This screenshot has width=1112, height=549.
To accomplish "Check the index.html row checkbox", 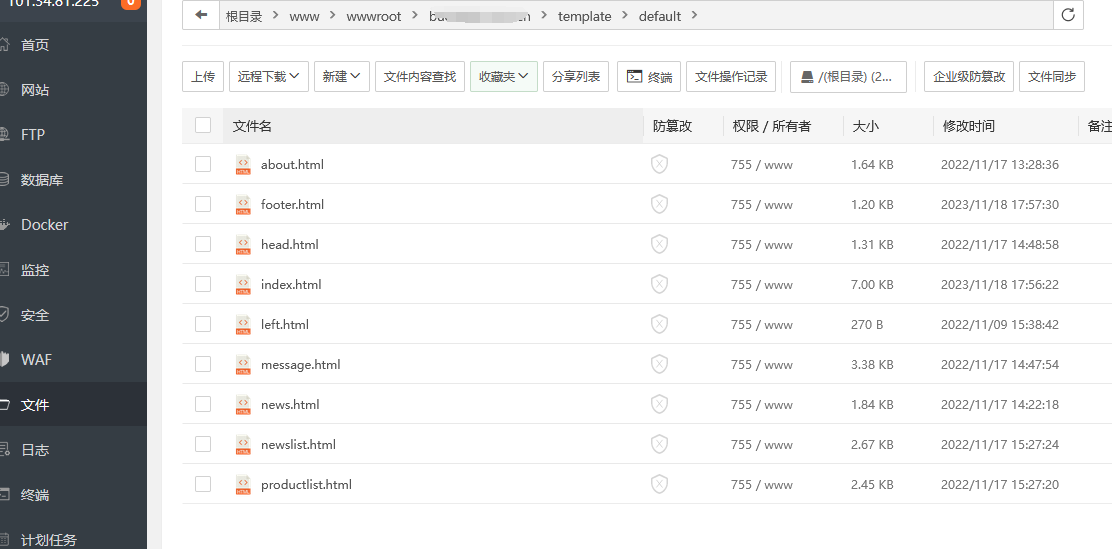I will point(203,284).
